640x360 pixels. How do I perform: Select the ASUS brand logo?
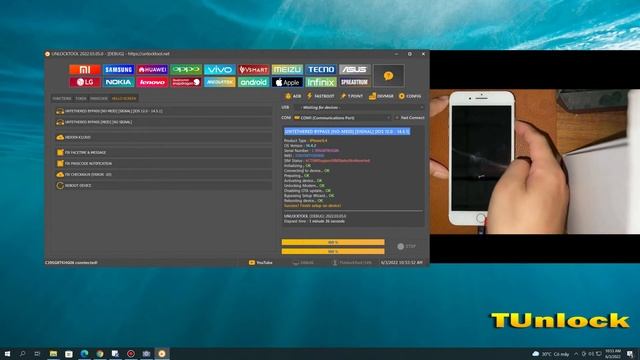pos(354,69)
